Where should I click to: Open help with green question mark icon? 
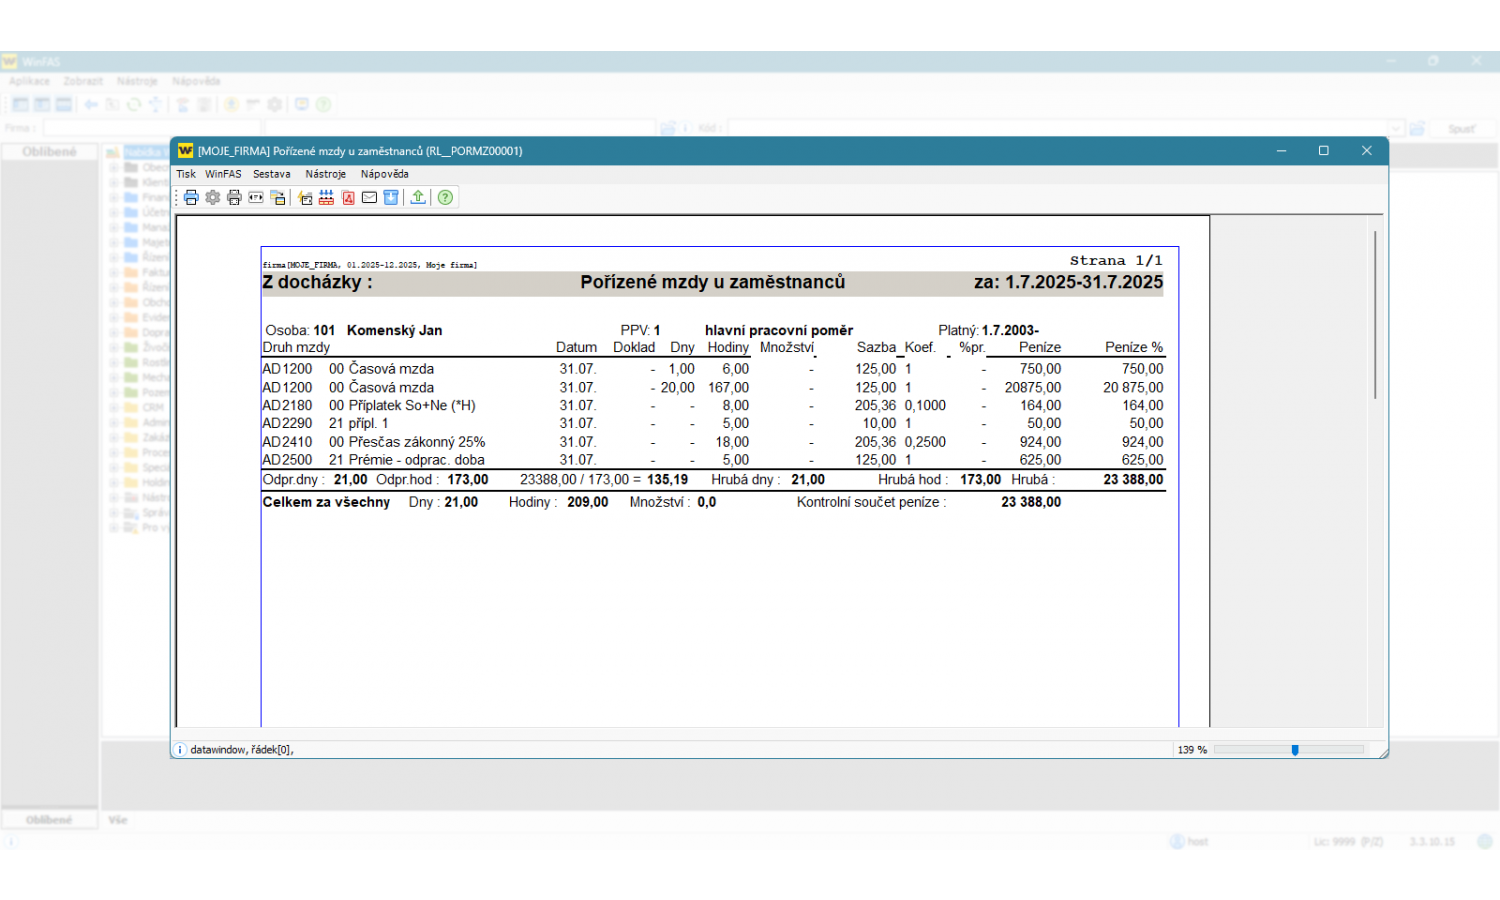[x=445, y=198]
